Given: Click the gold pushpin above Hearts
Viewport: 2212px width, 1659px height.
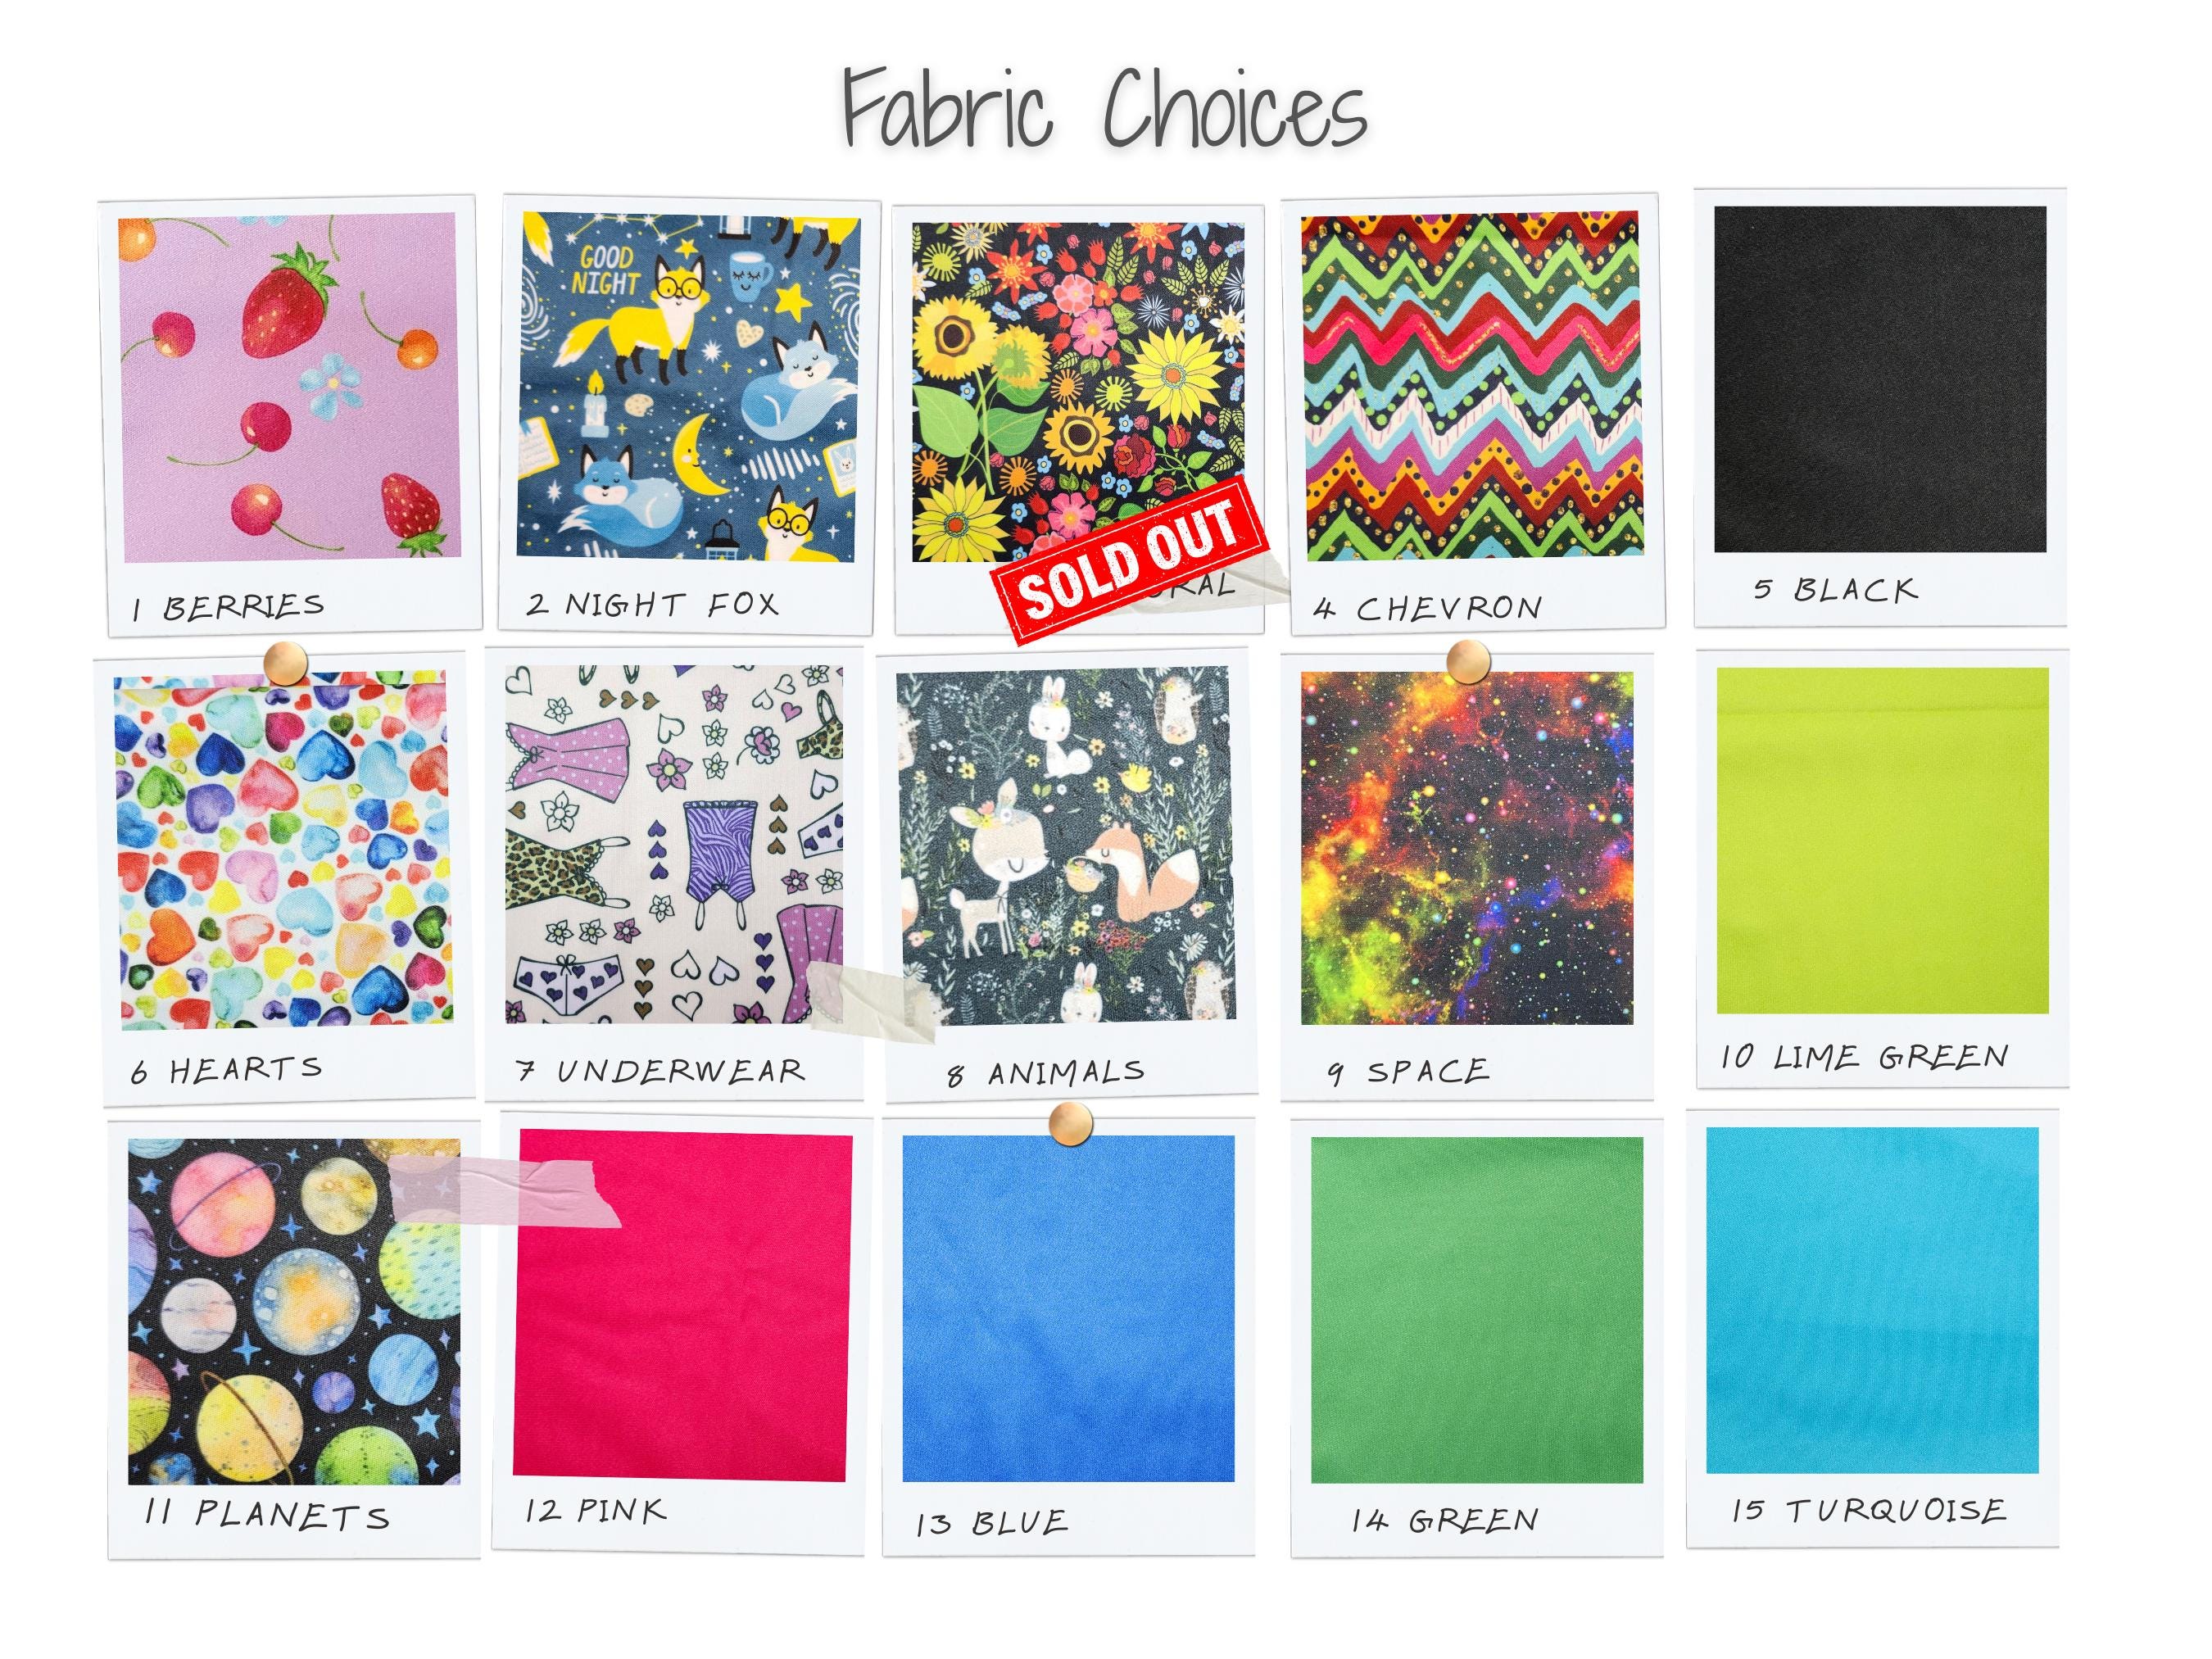Looking at the screenshot, I should point(285,663).
